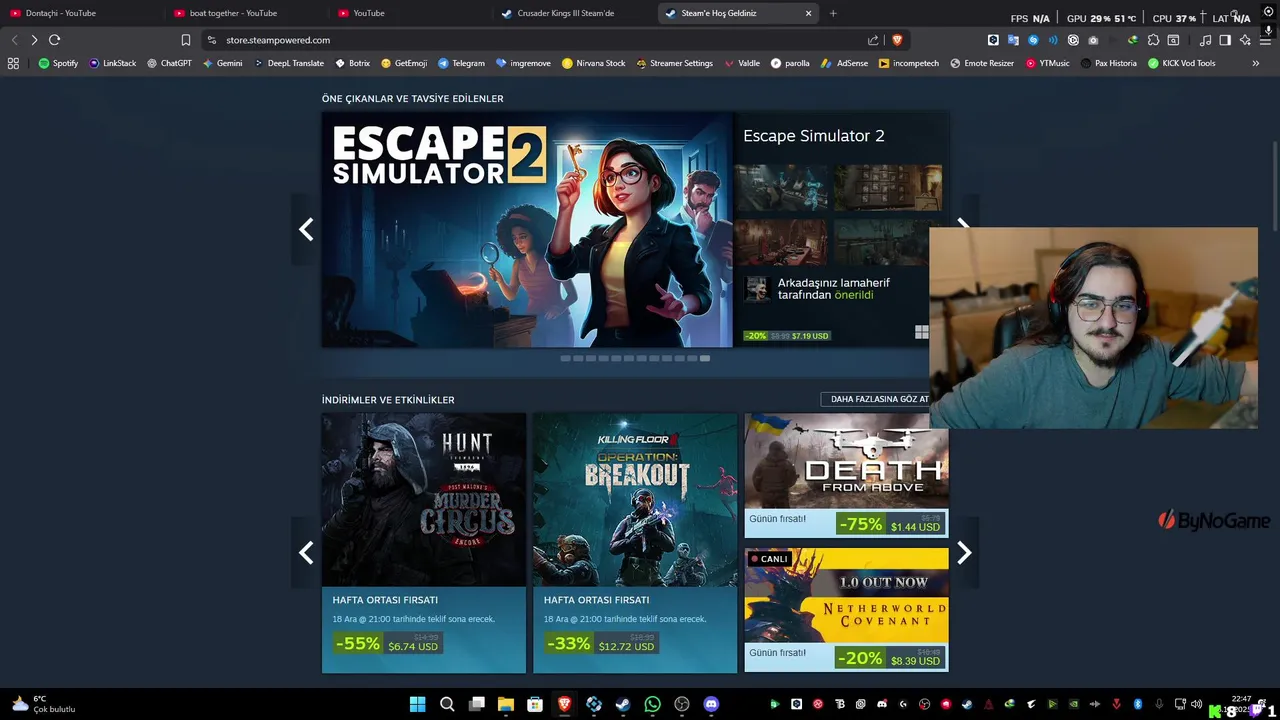
Task: Preview the top-left Escape Simulator 2 screenshot
Action: [781, 188]
